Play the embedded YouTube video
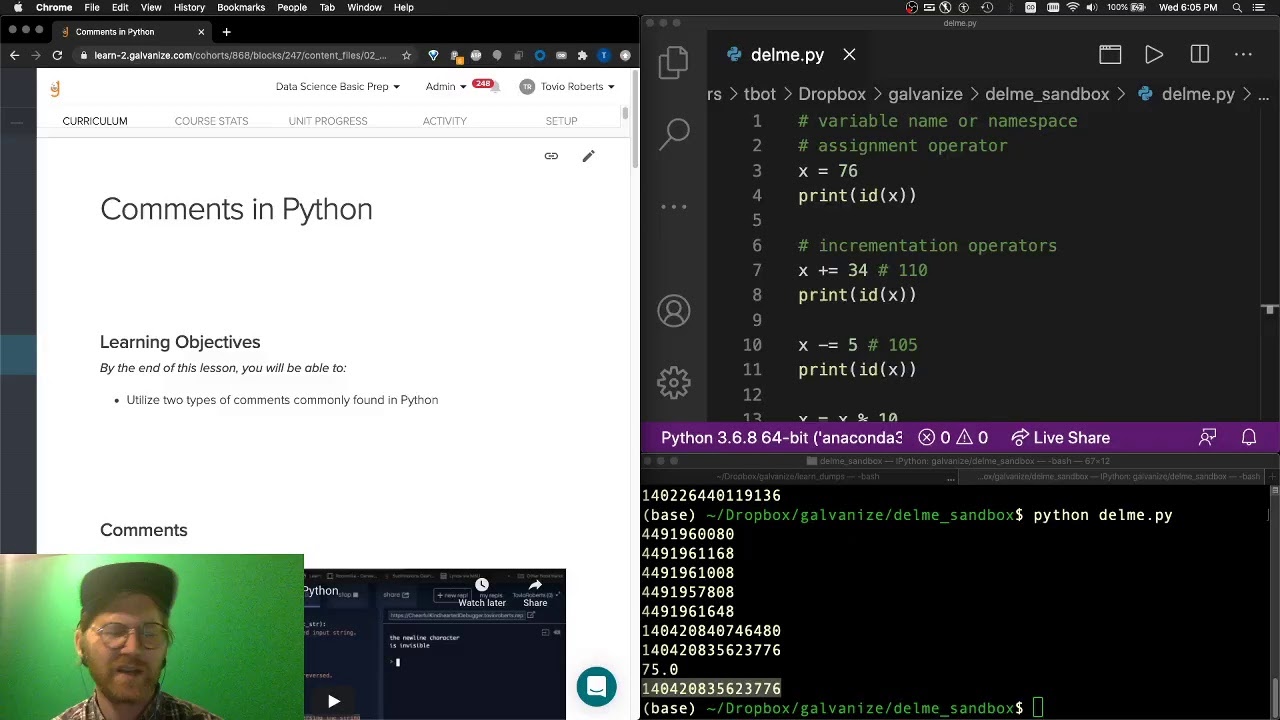Screen dimensions: 1280x720 click(x=334, y=701)
